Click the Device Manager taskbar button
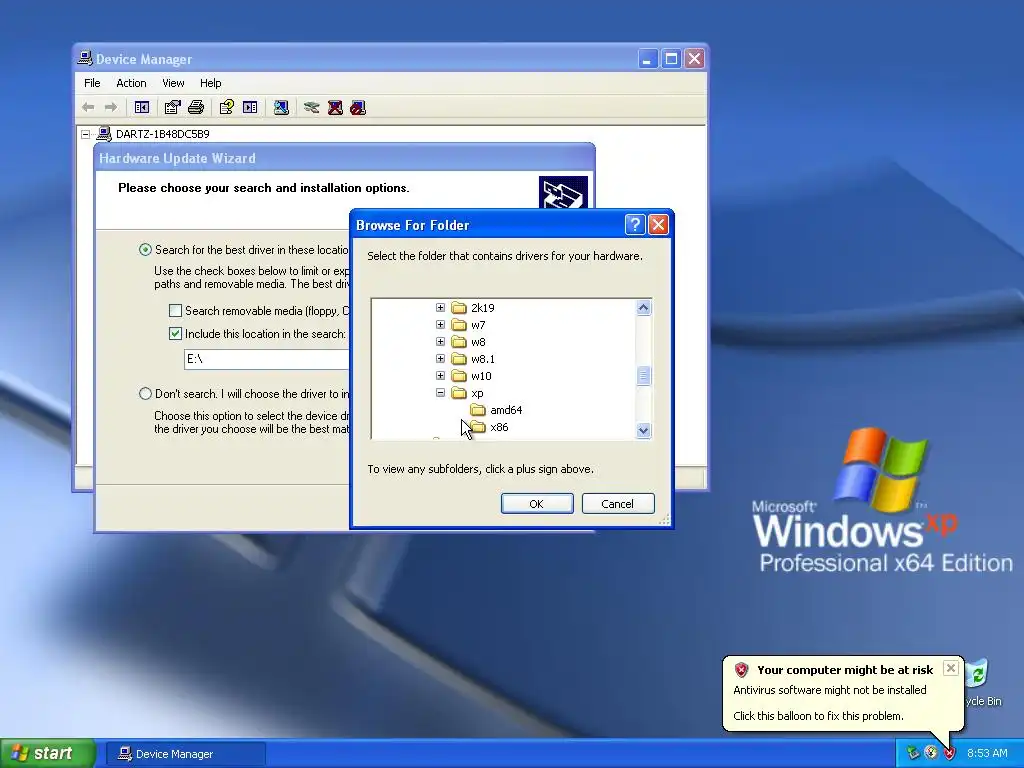This screenshot has height=768, width=1024. pos(185,754)
